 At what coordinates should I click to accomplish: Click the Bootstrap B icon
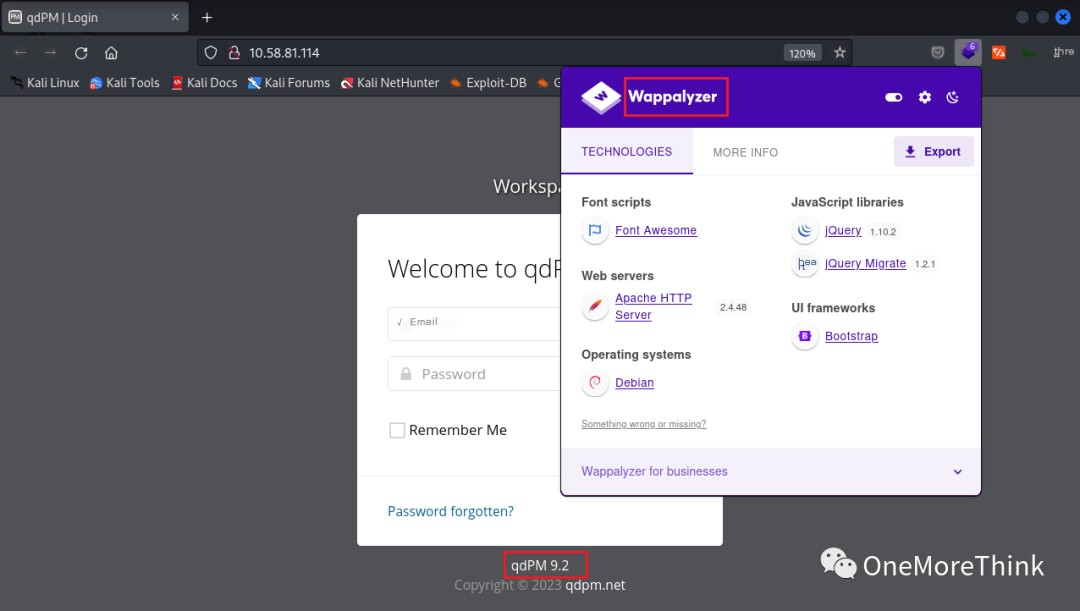coord(804,336)
